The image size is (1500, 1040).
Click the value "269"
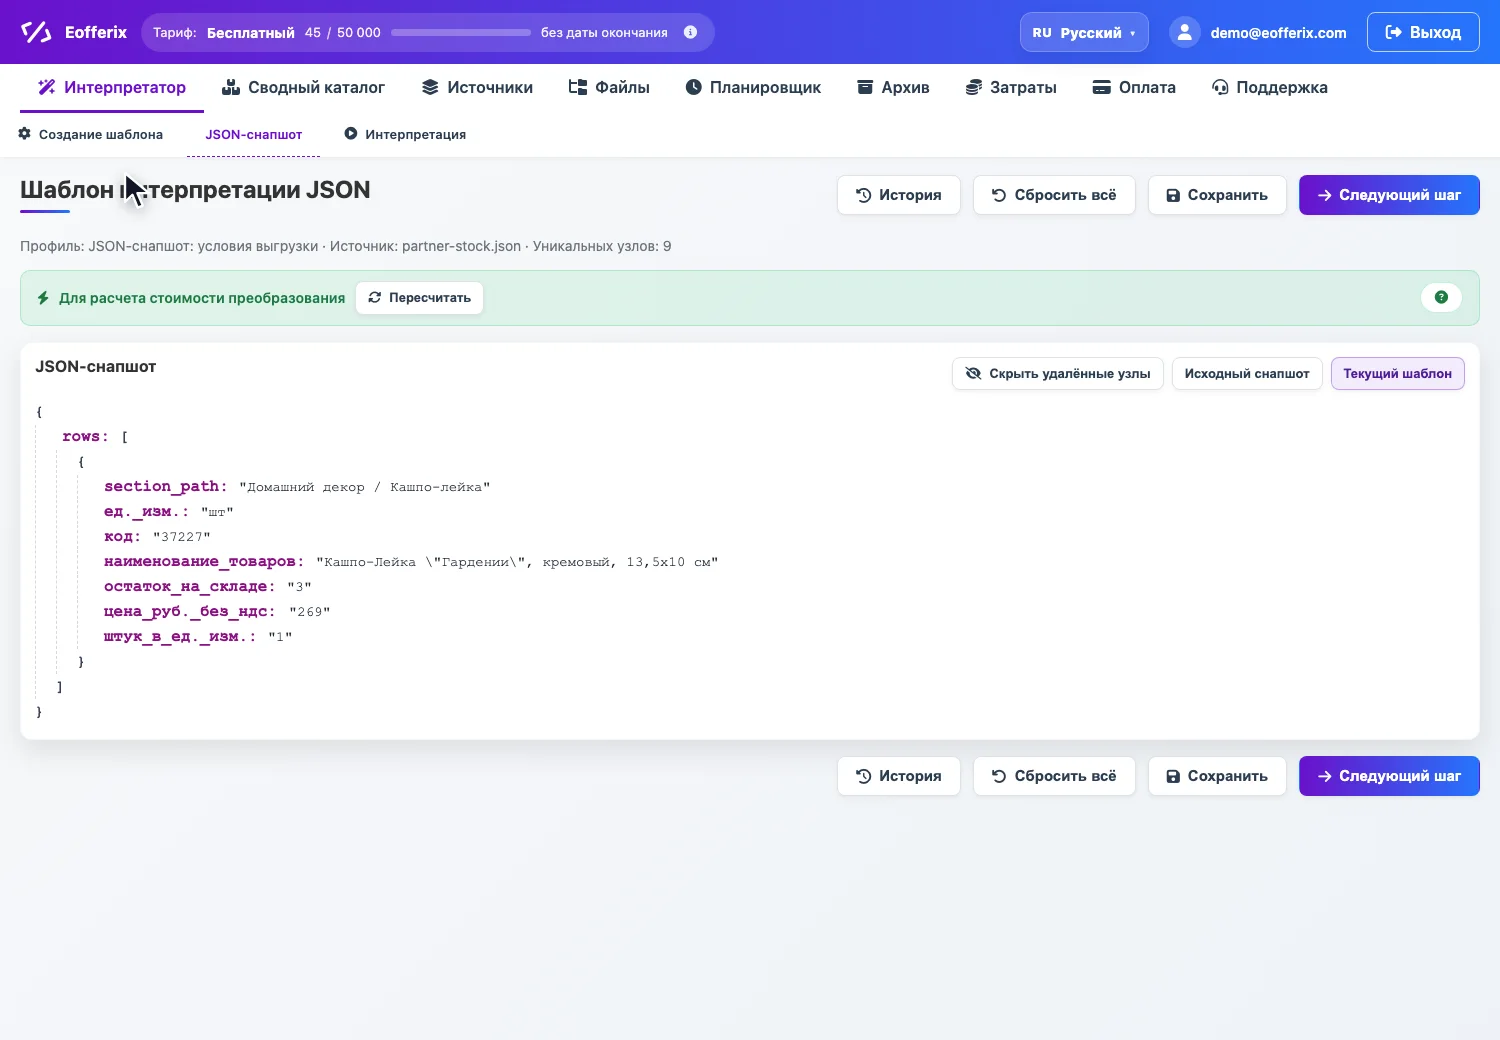tap(309, 612)
